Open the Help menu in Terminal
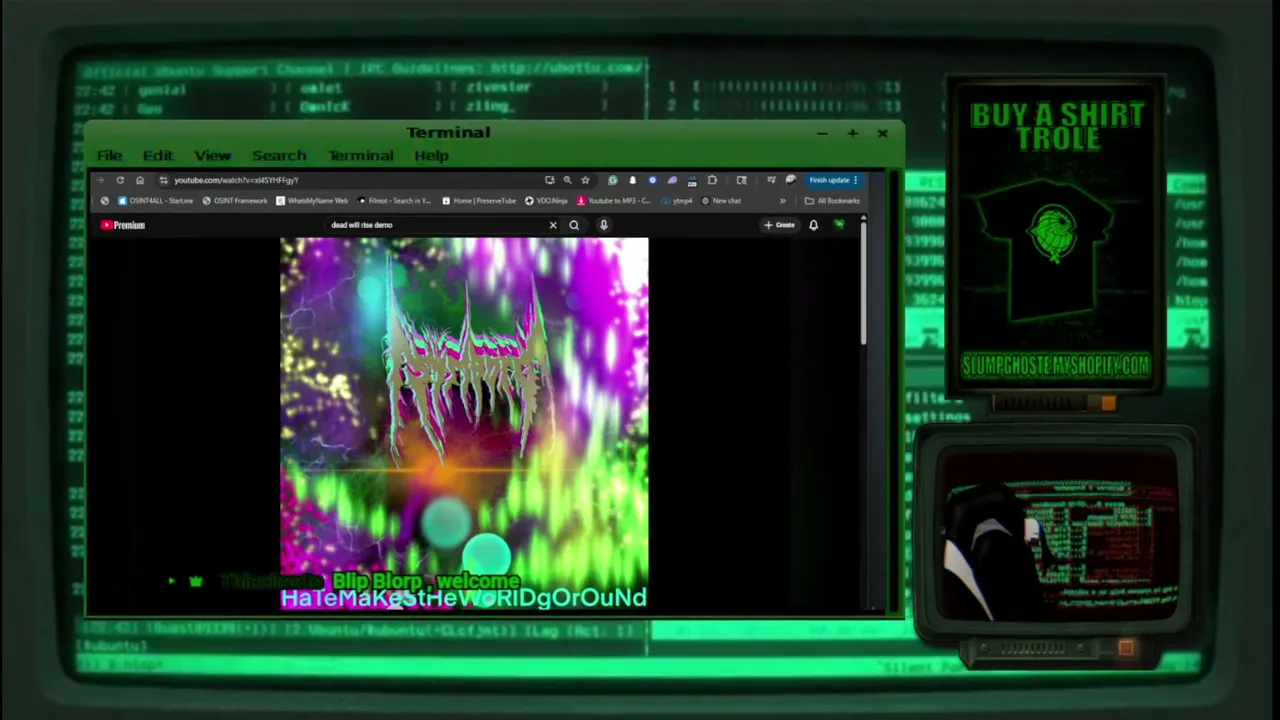 pos(431,156)
